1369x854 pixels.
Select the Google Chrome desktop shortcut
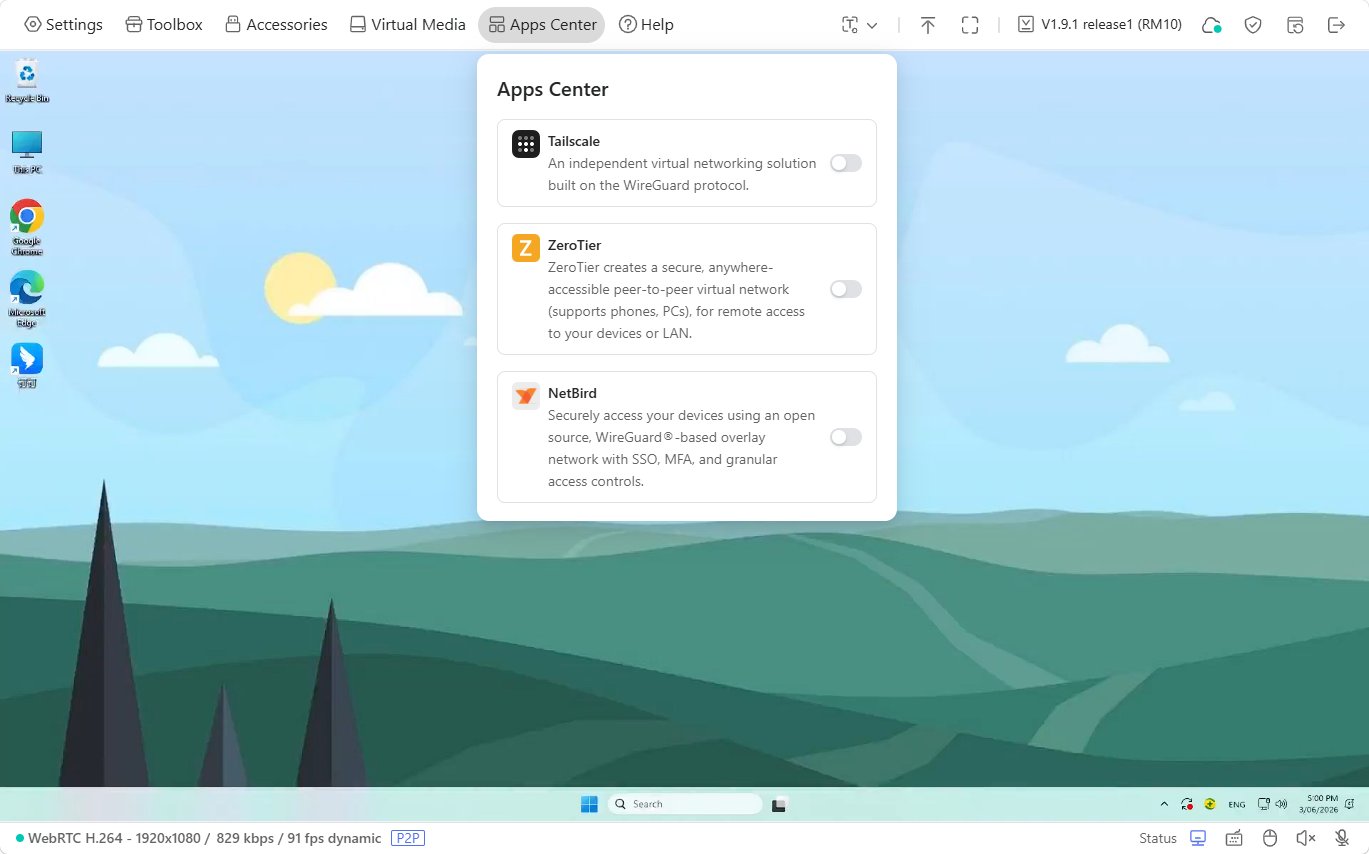click(x=27, y=228)
